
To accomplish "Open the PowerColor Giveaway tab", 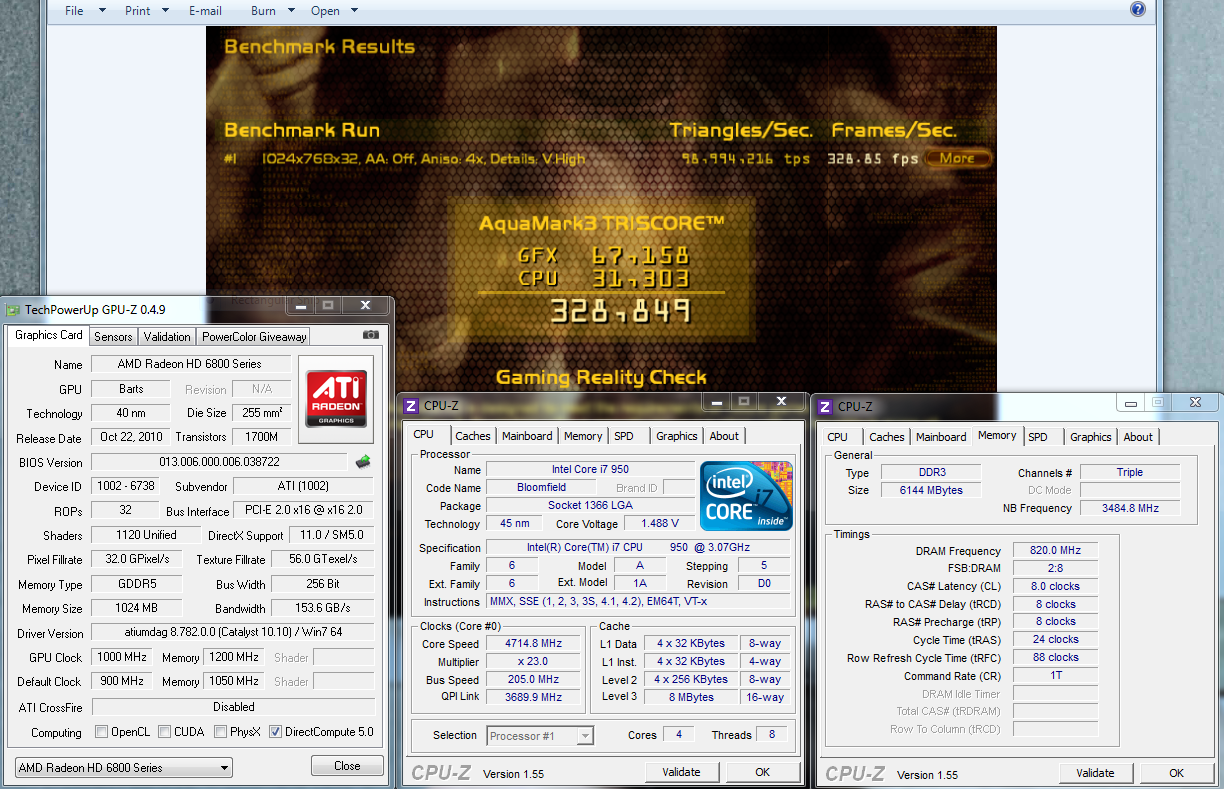I will click(254, 337).
